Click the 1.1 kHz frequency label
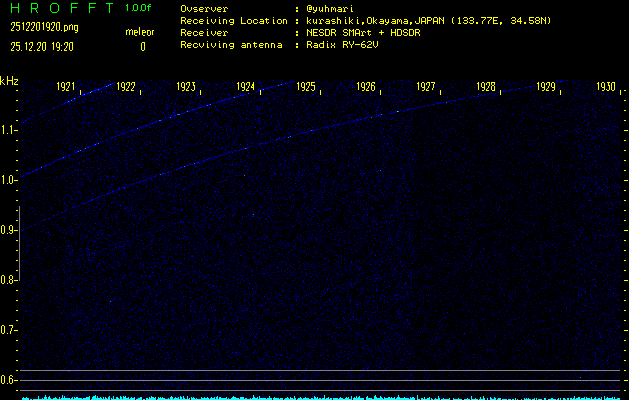Image resolution: width=629 pixels, height=400 pixels. tap(9, 130)
